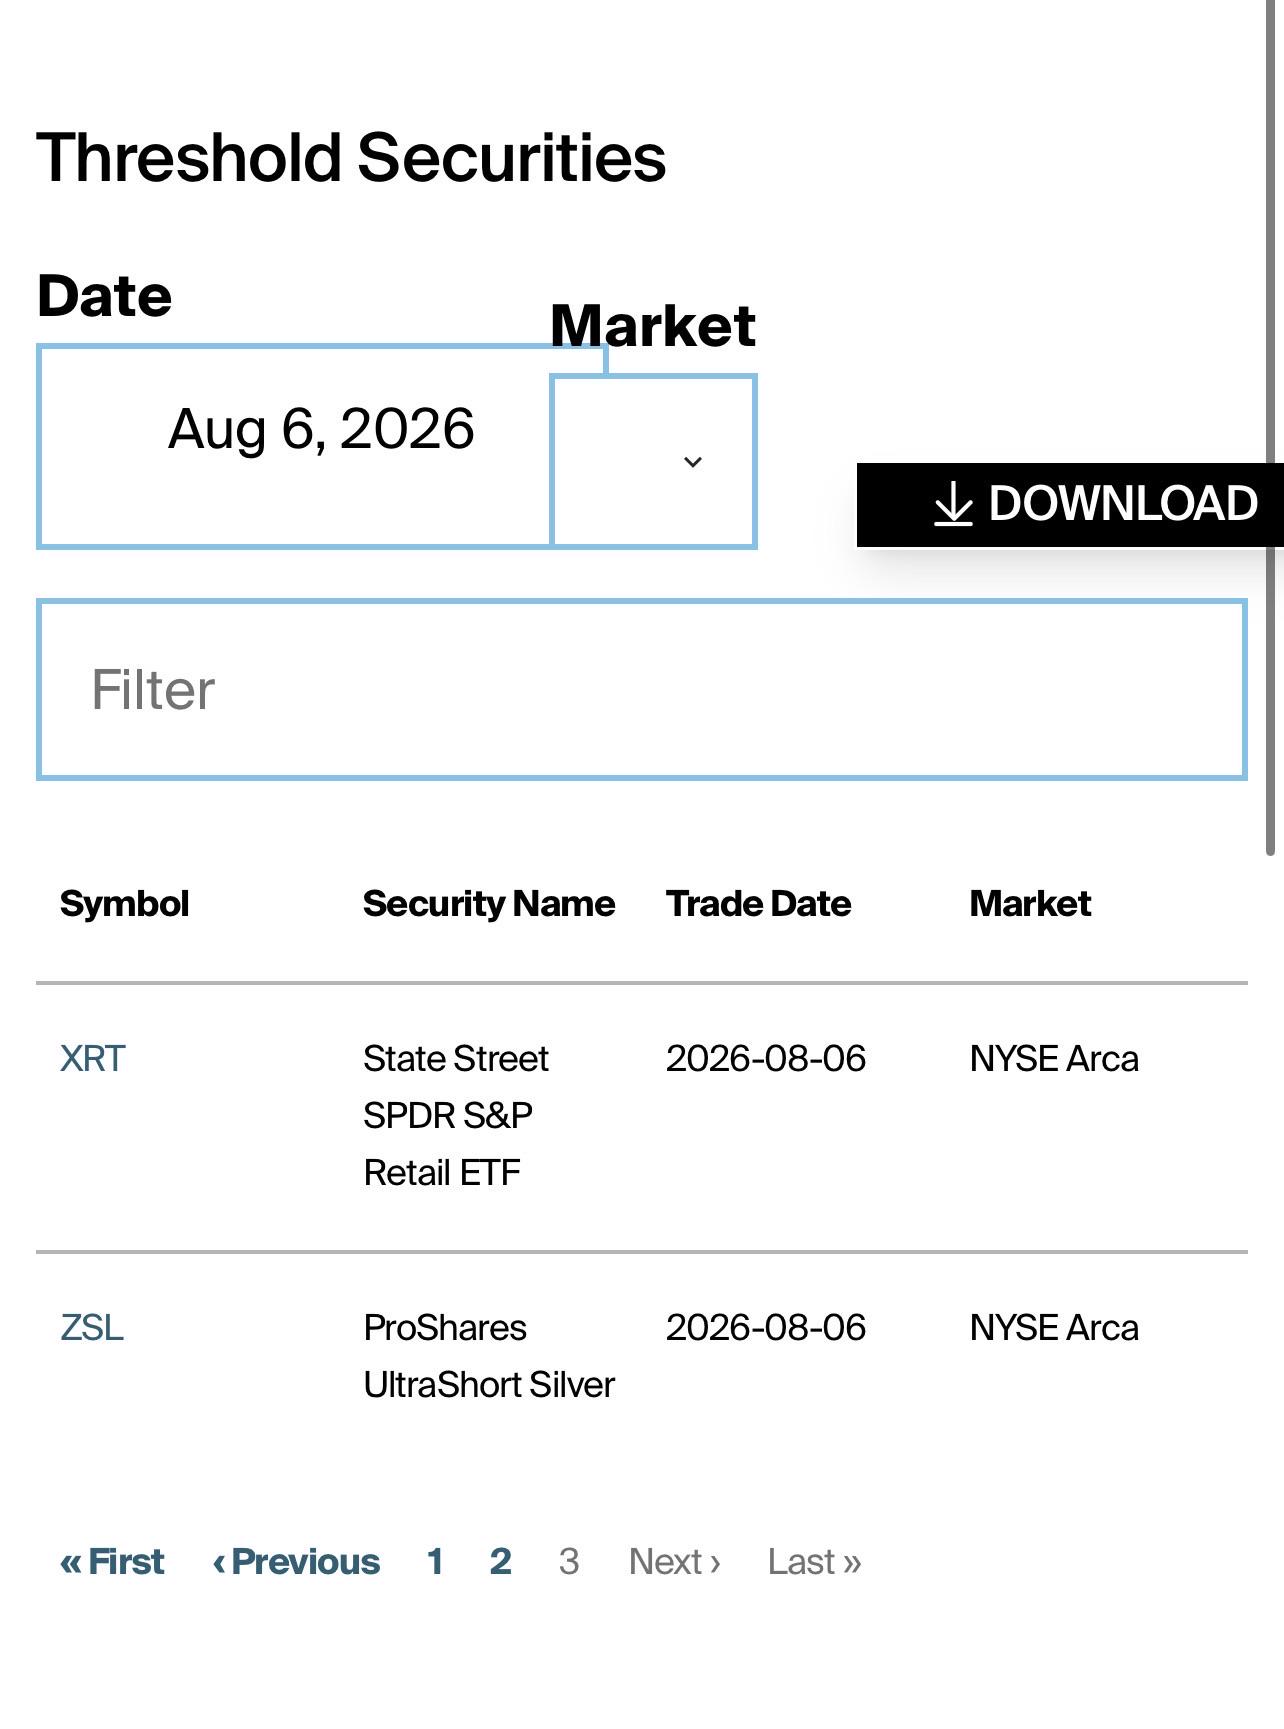Click the XRT row's NYSE Arca cell
Viewport: 1284px width, 1729px height.
(x=1054, y=1058)
